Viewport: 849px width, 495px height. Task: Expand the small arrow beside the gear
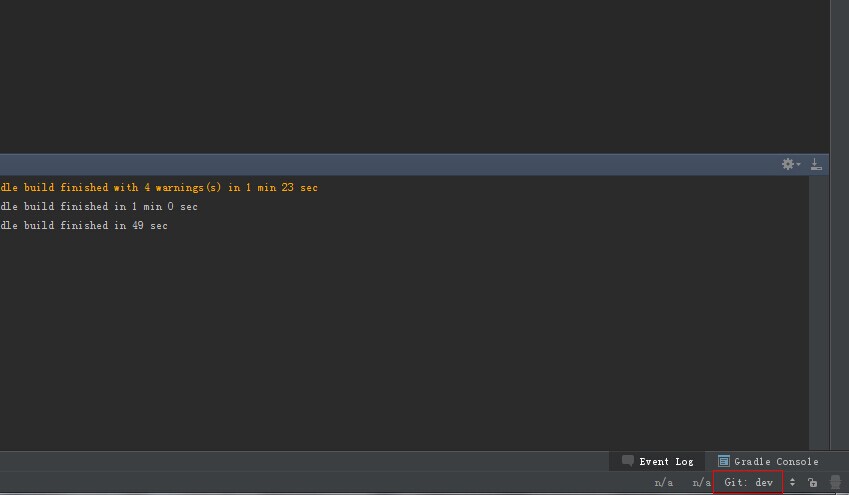pos(798,164)
